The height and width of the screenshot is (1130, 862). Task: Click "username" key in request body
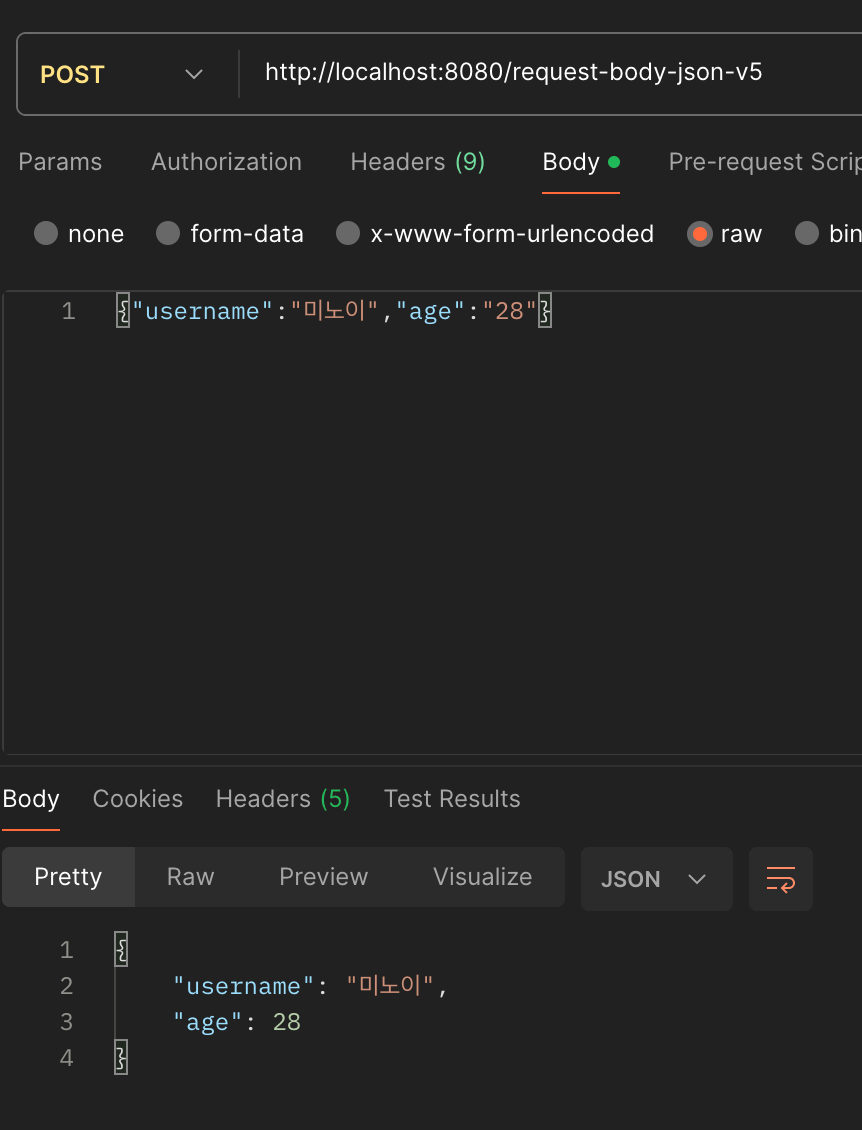coord(203,311)
